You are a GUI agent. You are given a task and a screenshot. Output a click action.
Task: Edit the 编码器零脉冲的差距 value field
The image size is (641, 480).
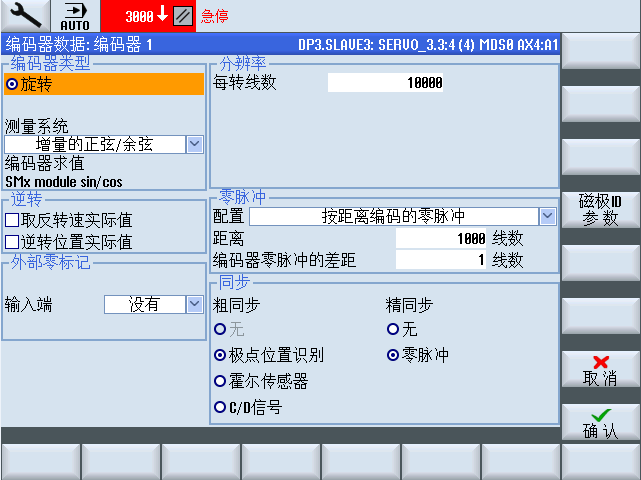click(x=441, y=260)
